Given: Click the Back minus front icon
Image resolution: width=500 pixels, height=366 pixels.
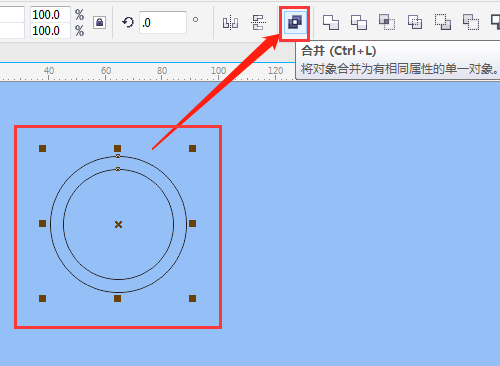Looking at the screenshot, I should pyautogui.click(x=471, y=22).
